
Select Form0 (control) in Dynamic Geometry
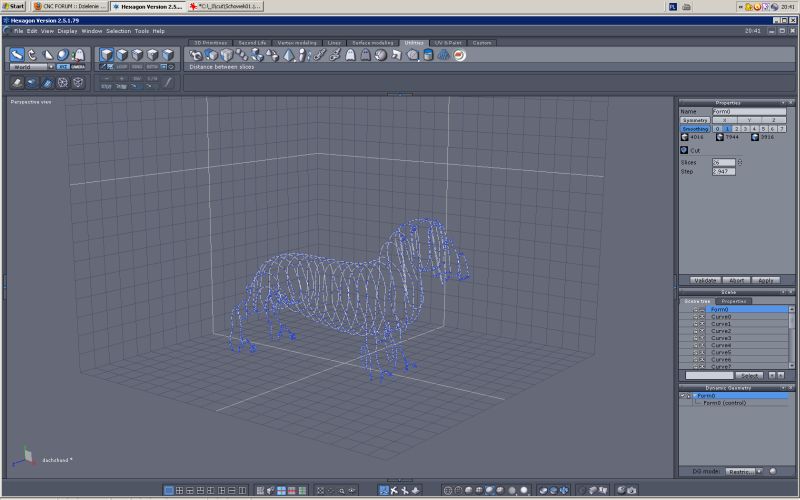tap(724, 403)
